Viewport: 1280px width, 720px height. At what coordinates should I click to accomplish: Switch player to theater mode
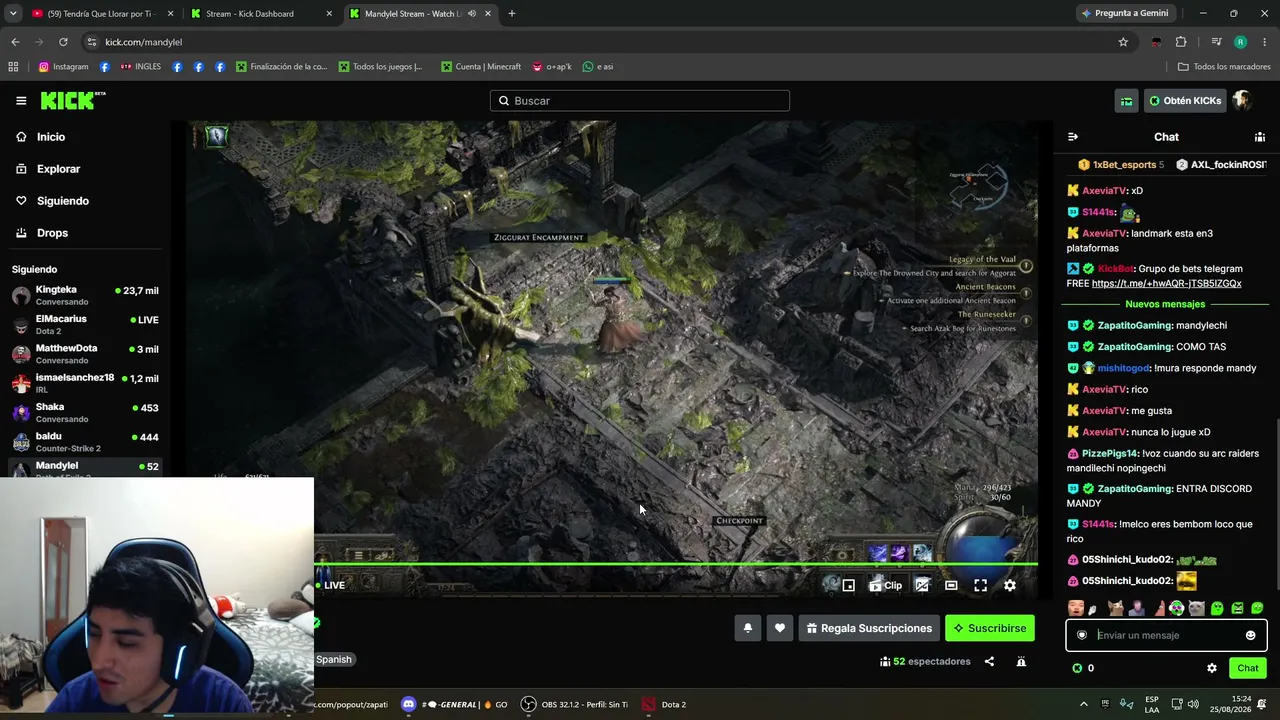tap(951, 585)
